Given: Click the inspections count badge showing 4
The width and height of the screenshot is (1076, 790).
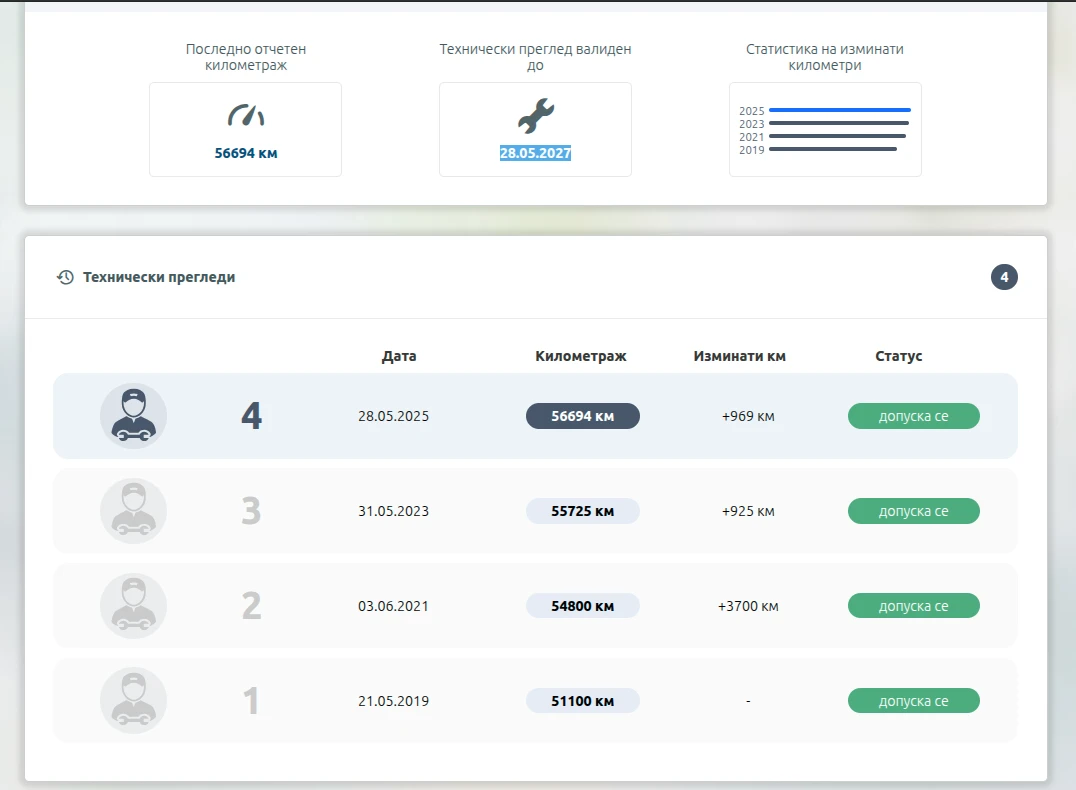Looking at the screenshot, I should (x=1004, y=277).
